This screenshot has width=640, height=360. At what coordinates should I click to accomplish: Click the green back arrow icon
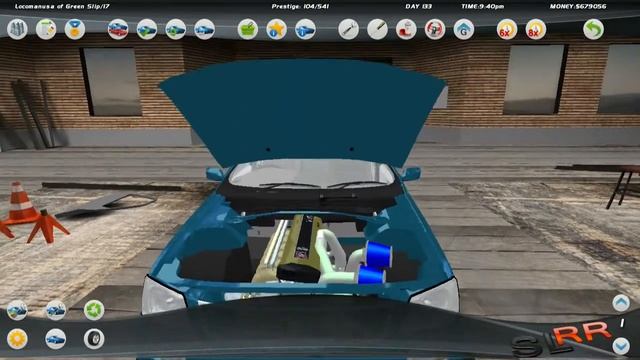[593, 29]
